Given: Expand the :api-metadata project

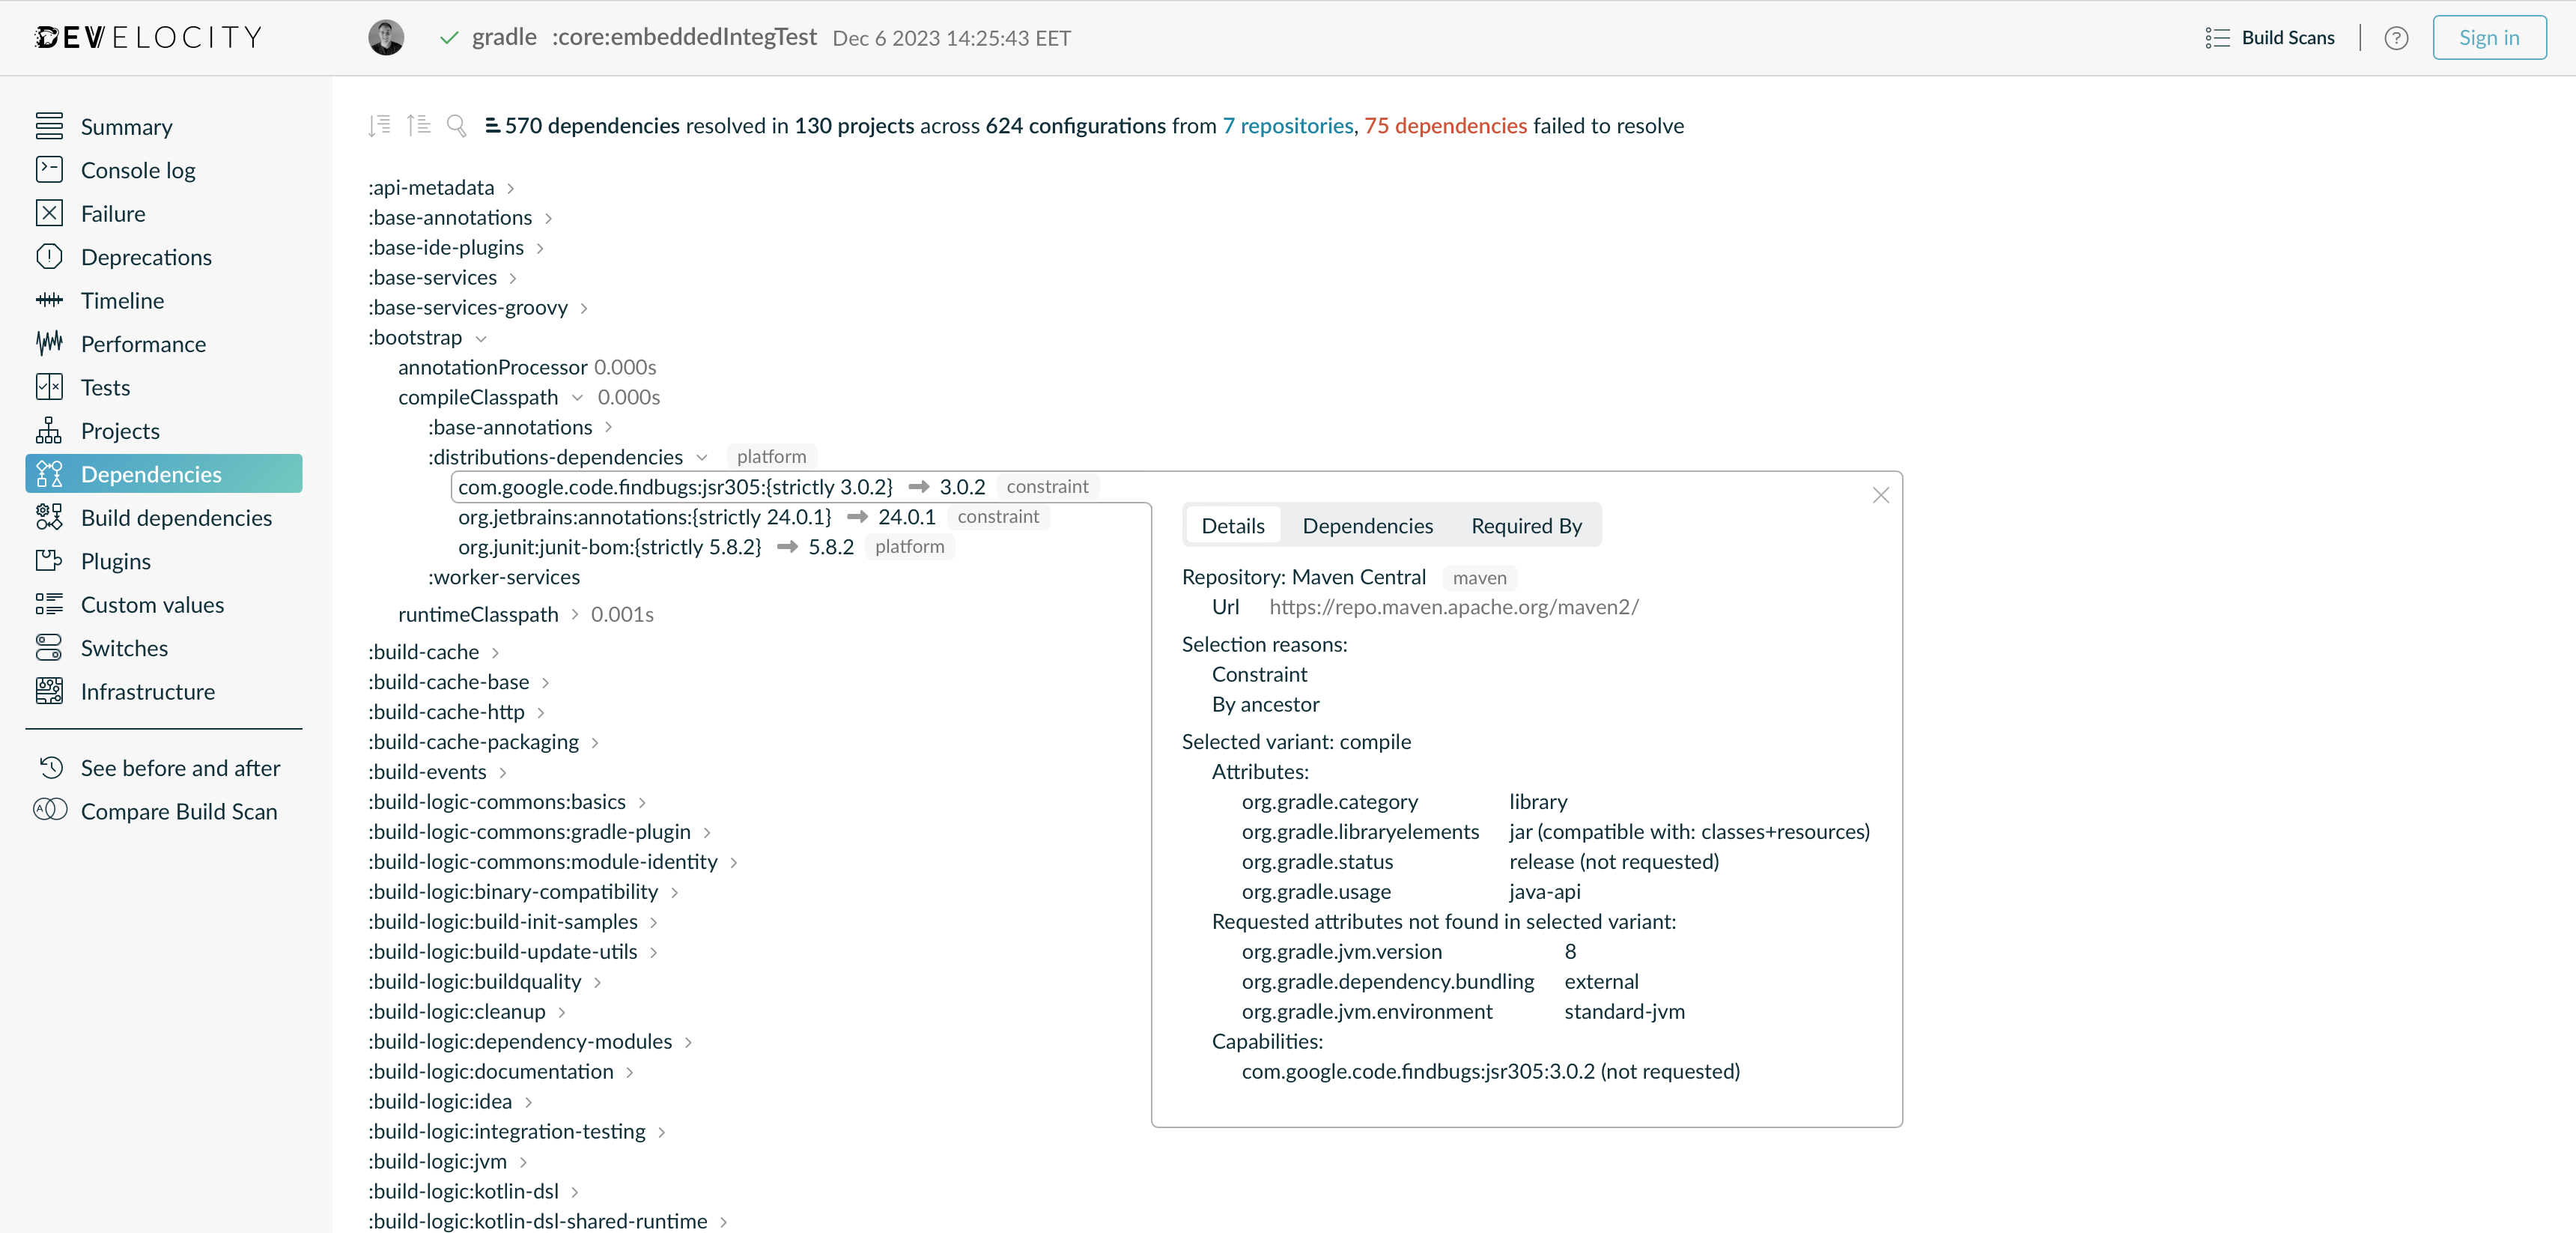Looking at the screenshot, I should click(x=510, y=187).
